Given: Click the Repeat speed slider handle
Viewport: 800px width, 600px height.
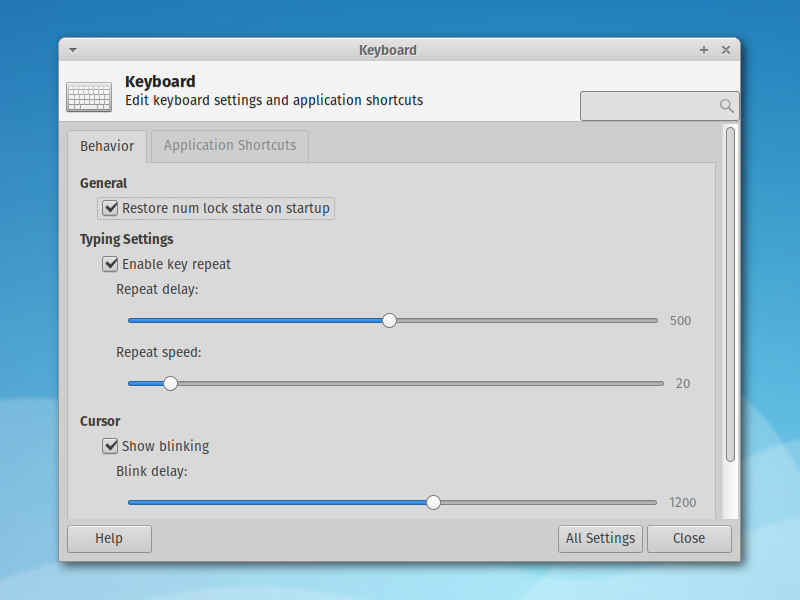Looking at the screenshot, I should tap(170, 382).
